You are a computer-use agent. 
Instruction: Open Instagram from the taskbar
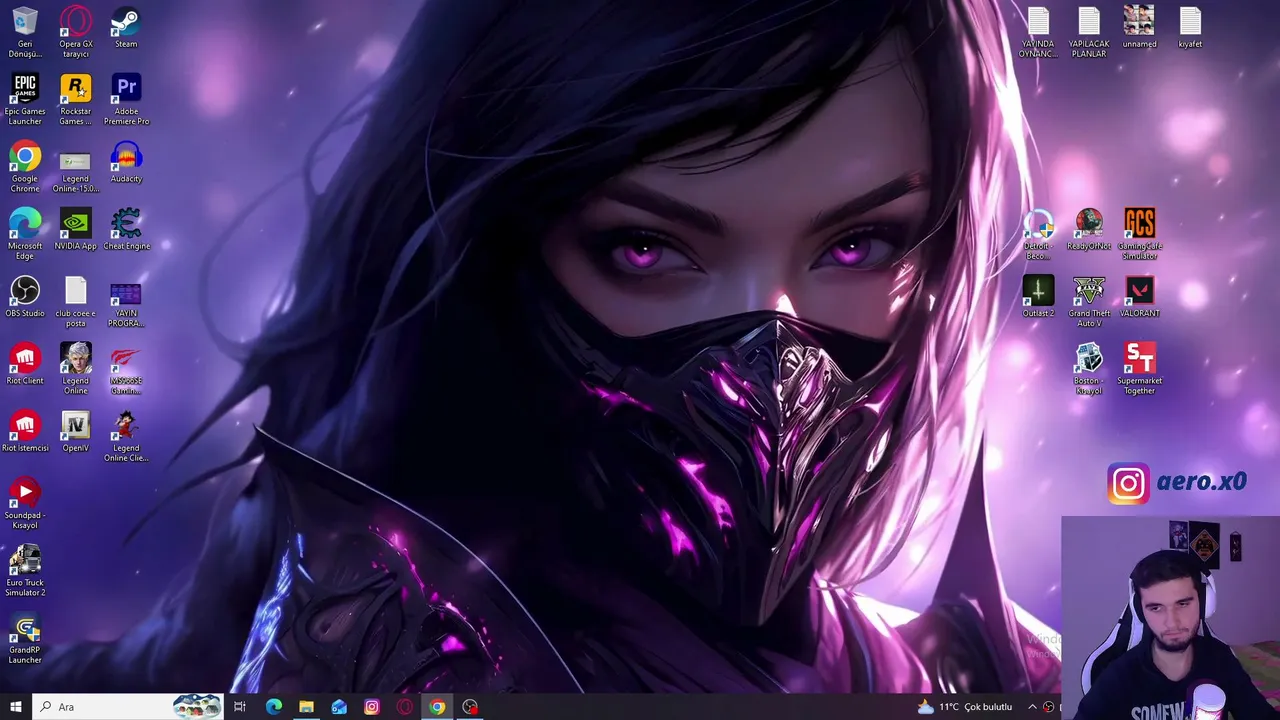tap(372, 707)
